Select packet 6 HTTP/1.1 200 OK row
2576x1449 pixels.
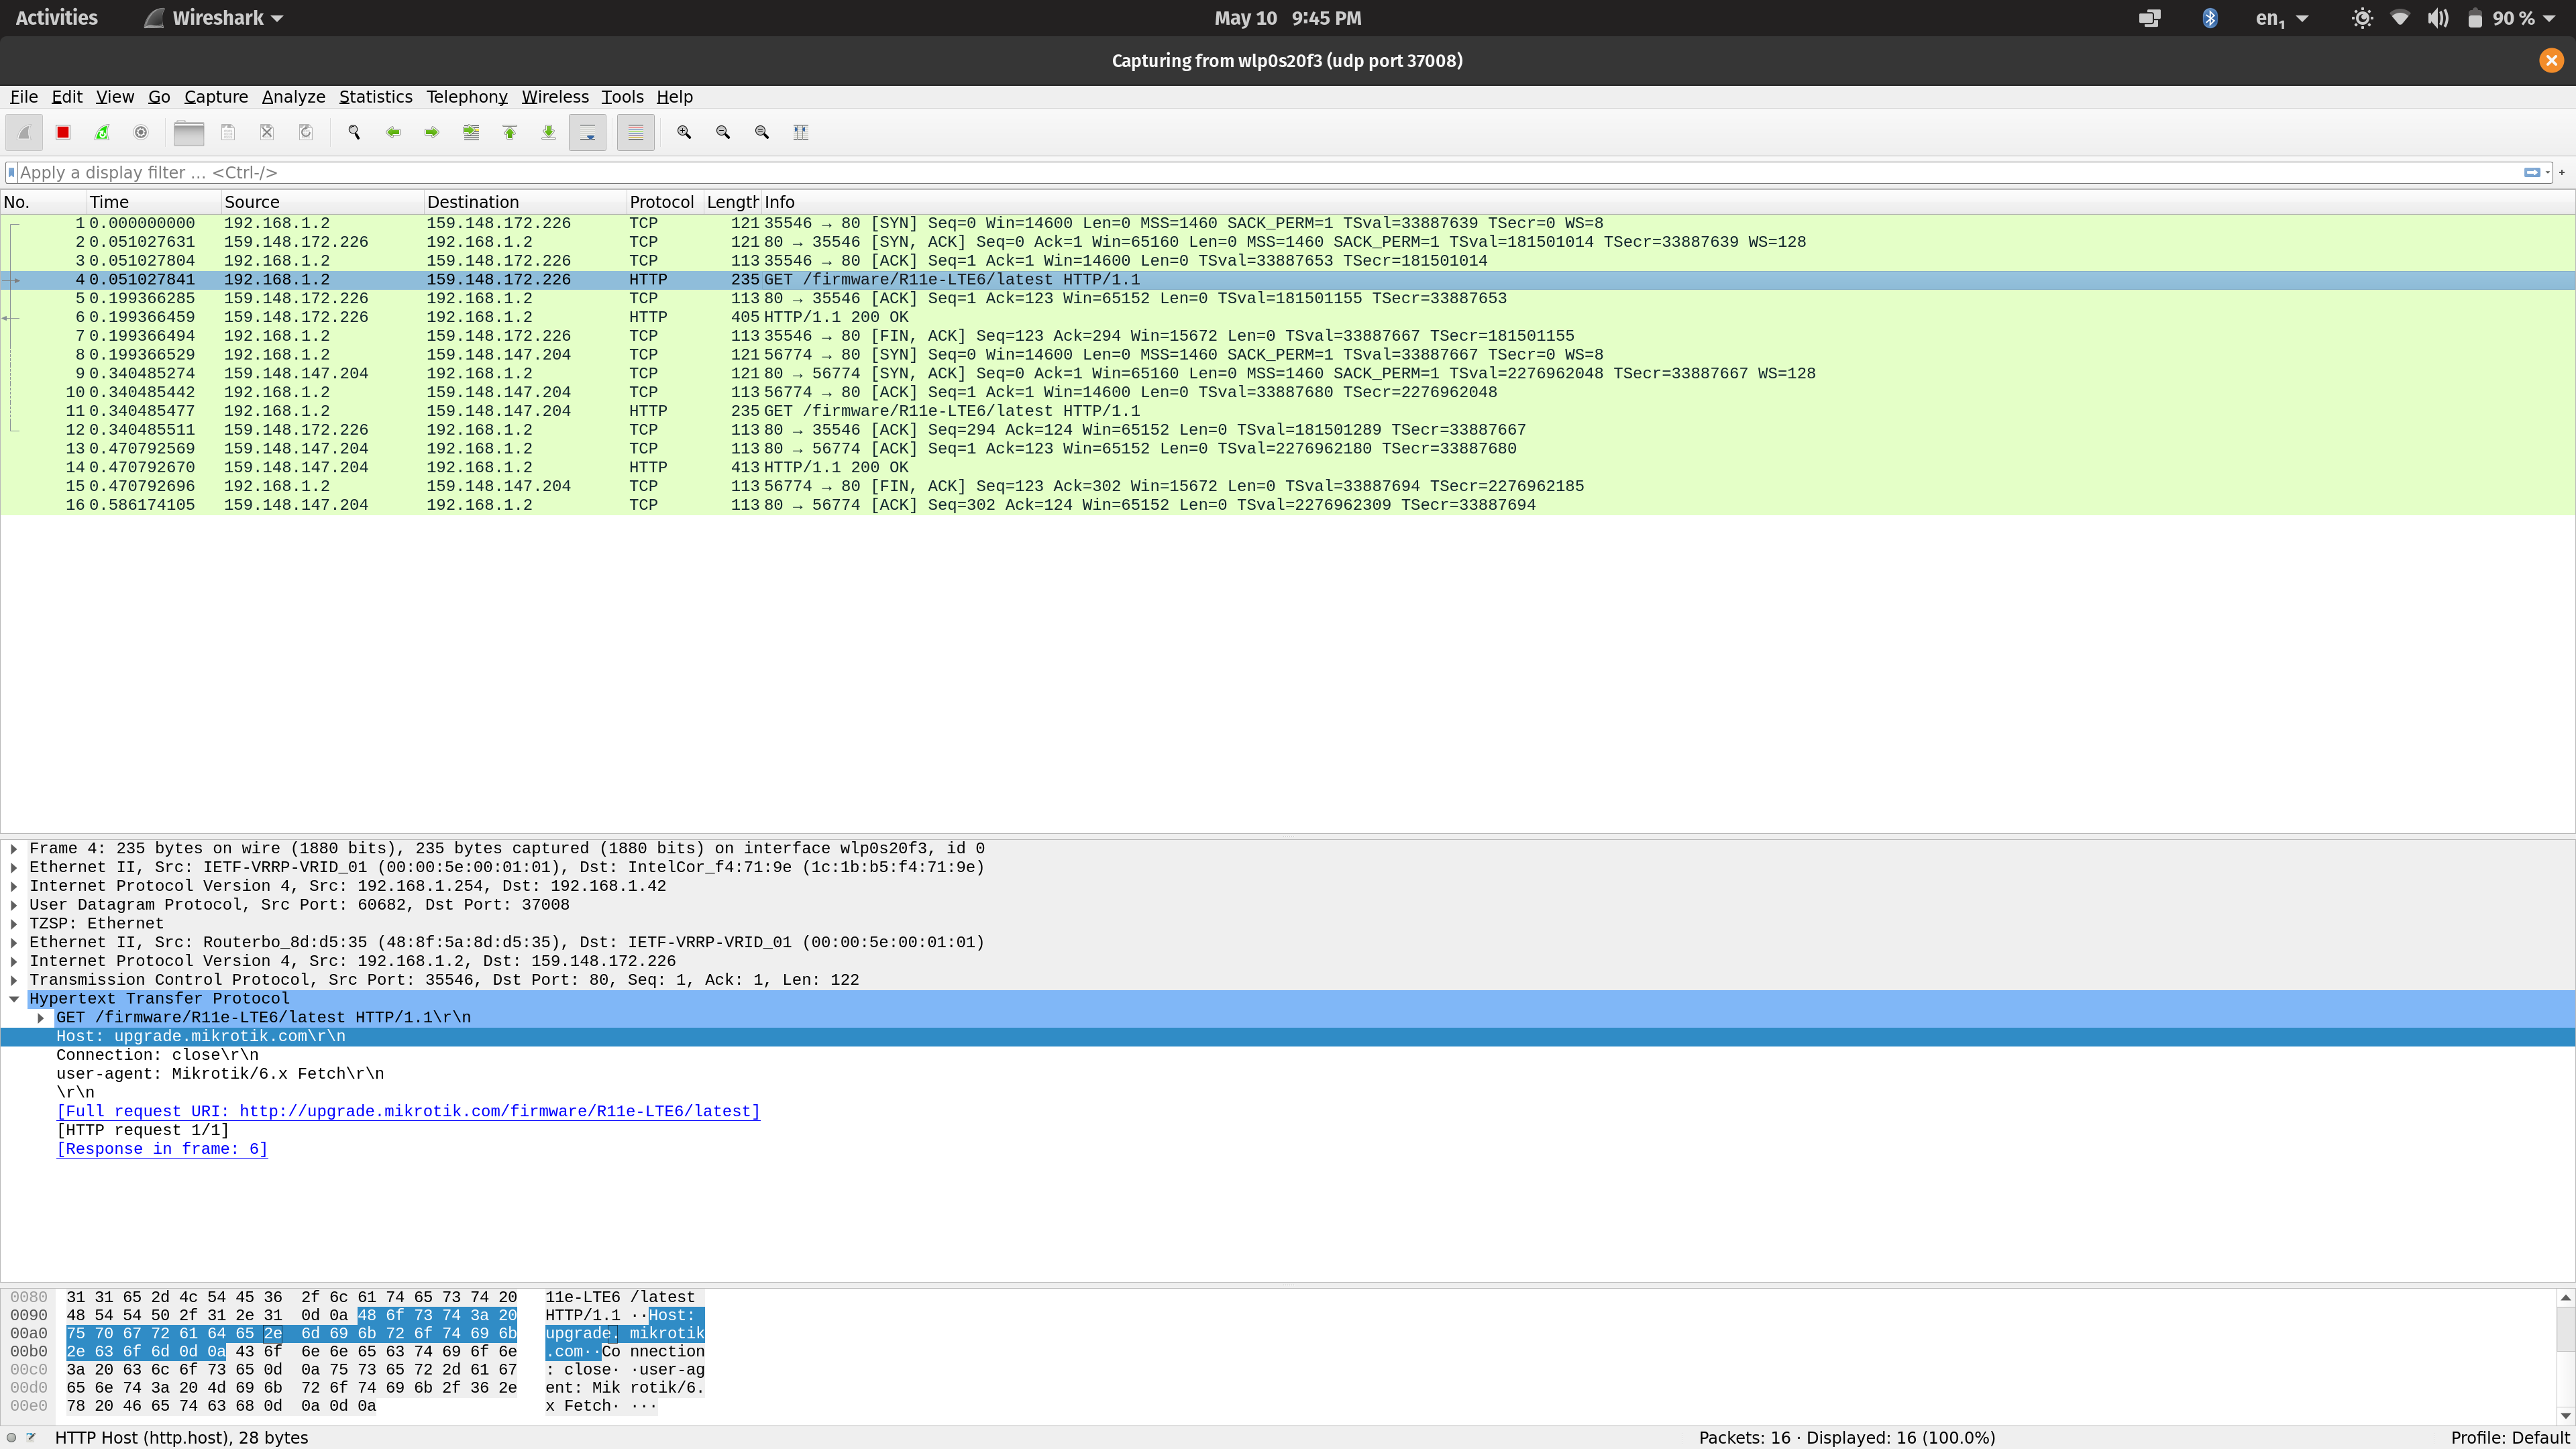point(1288,317)
